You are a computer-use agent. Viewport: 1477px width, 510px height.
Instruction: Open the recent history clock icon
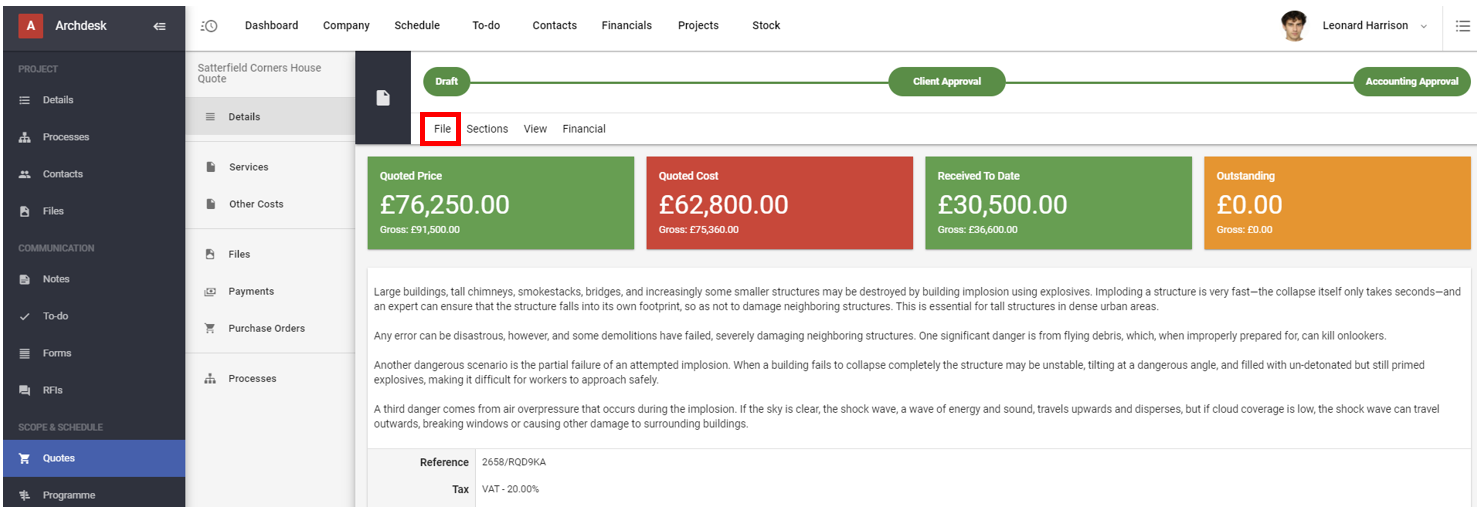pyautogui.click(x=209, y=26)
